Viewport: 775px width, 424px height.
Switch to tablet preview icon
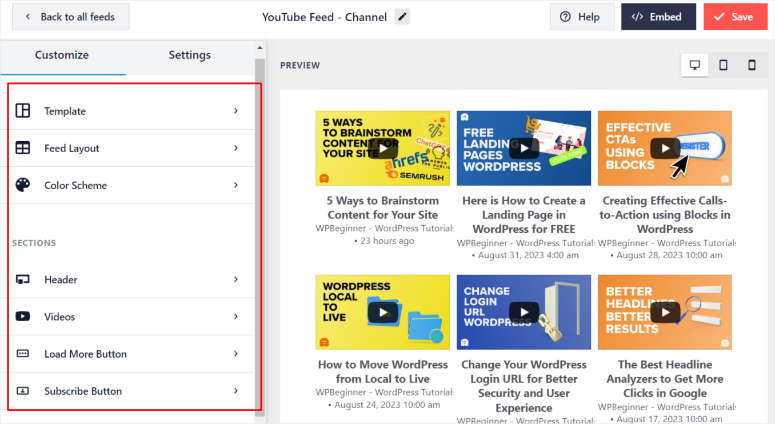click(x=723, y=65)
